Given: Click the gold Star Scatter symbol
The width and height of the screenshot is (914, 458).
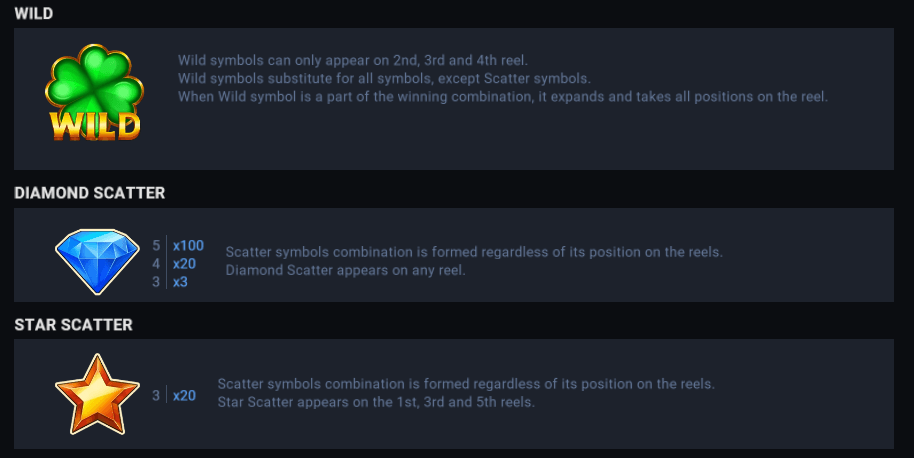Looking at the screenshot, I should (97, 394).
